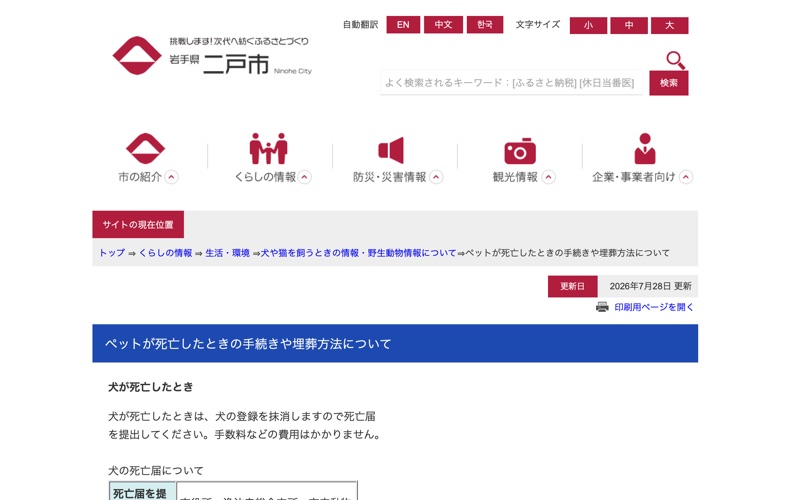Click the 2026年7月28日 更新 date text
The height and width of the screenshot is (500, 800).
(651, 286)
